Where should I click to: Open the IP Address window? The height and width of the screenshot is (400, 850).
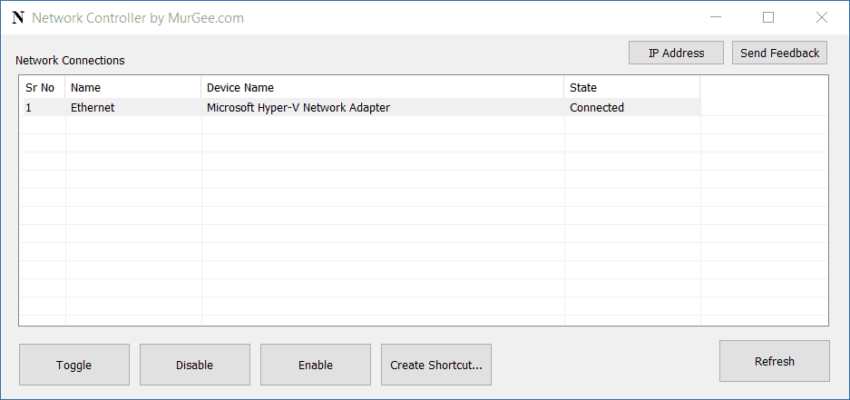tap(676, 53)
